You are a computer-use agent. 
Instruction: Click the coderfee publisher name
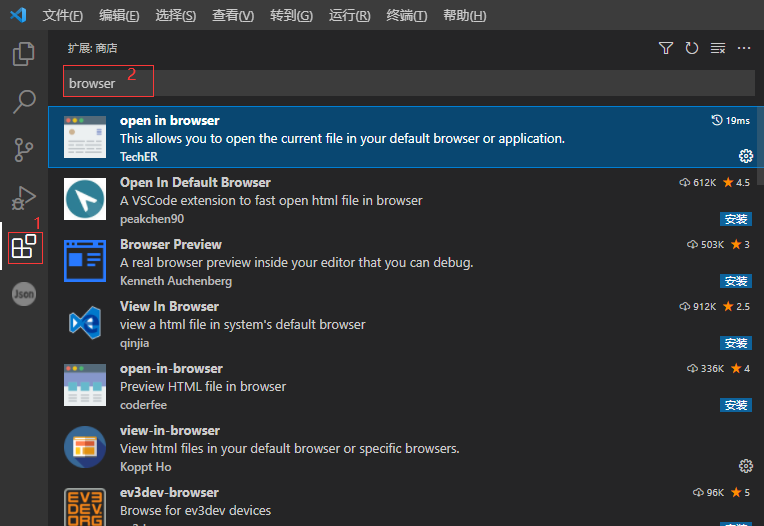coord(143,405)
